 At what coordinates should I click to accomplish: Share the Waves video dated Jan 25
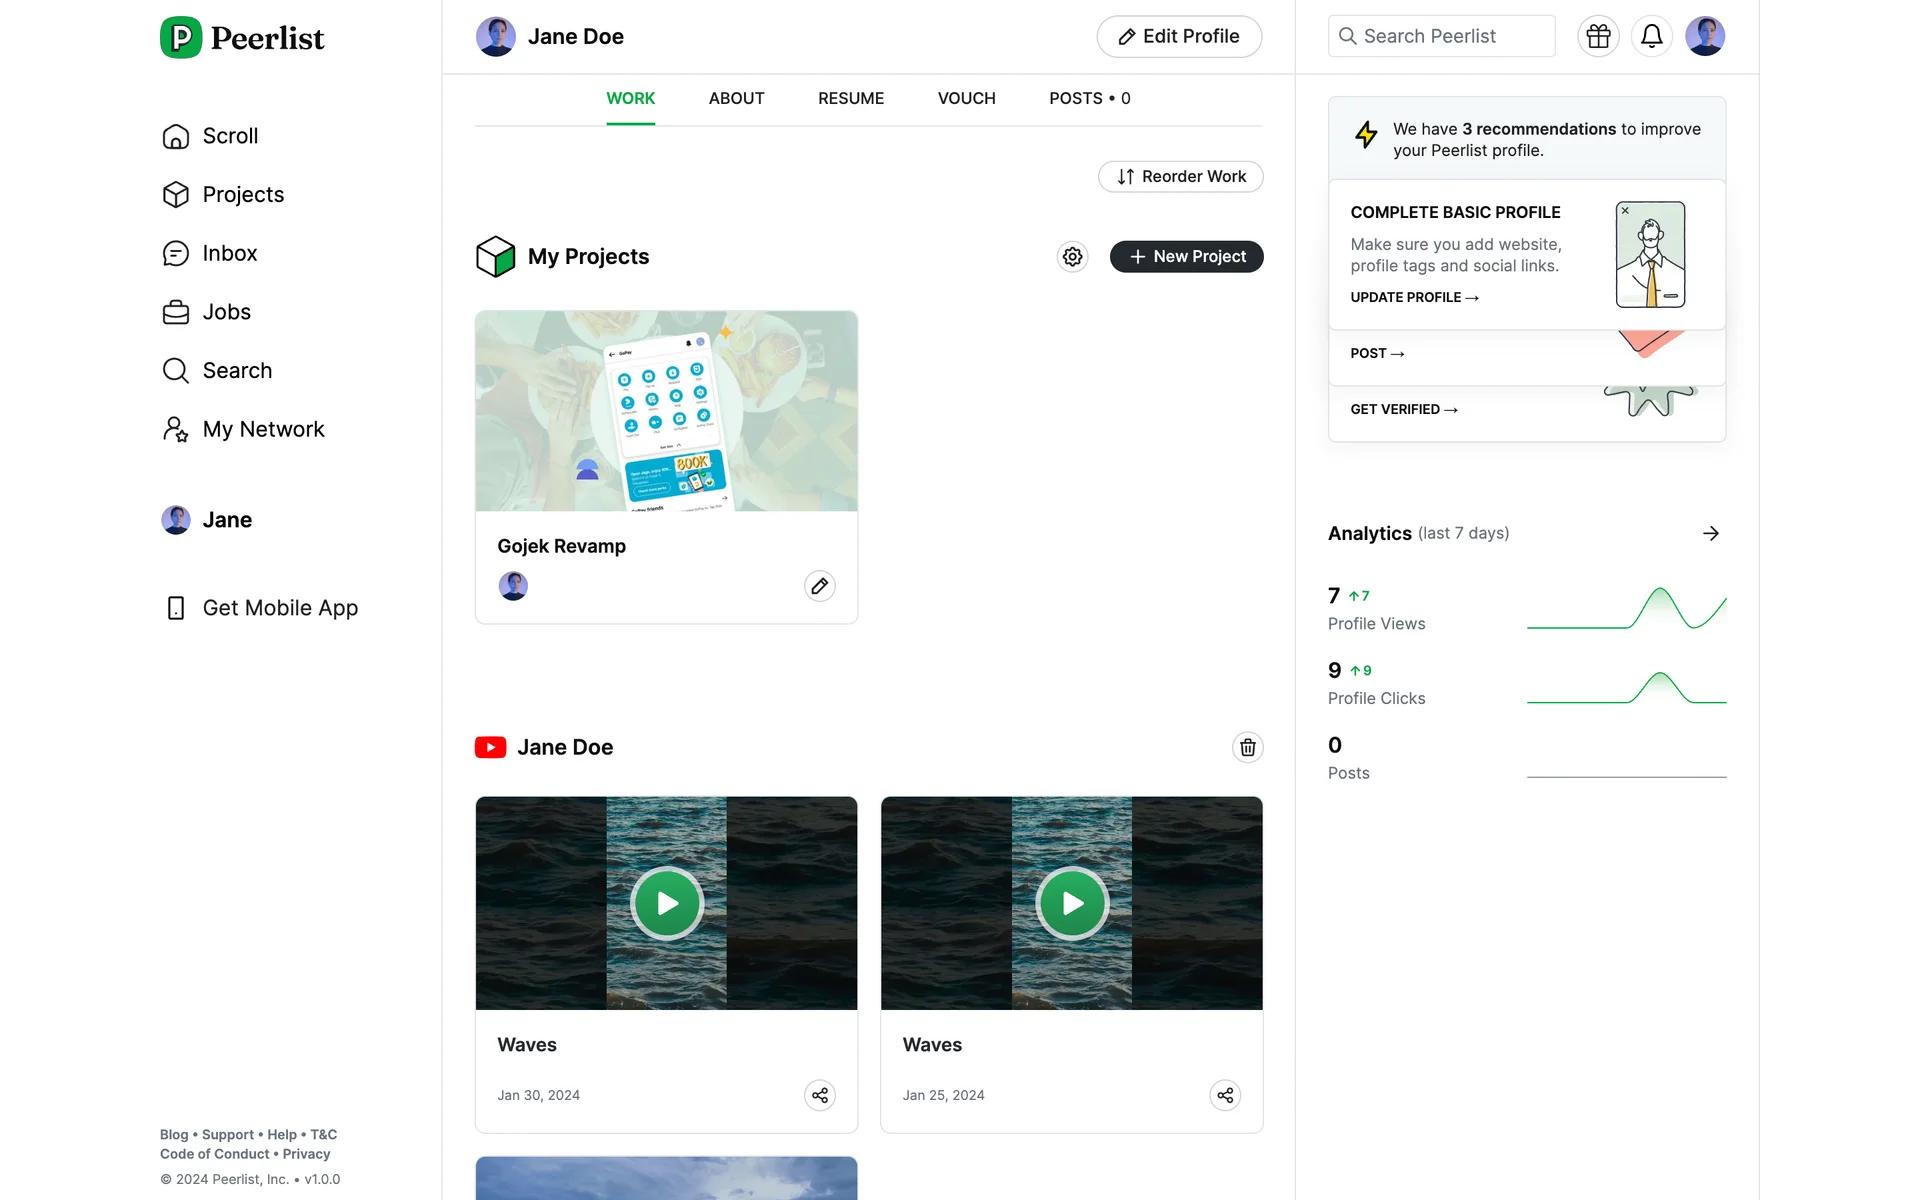tap(1224, 1095)
